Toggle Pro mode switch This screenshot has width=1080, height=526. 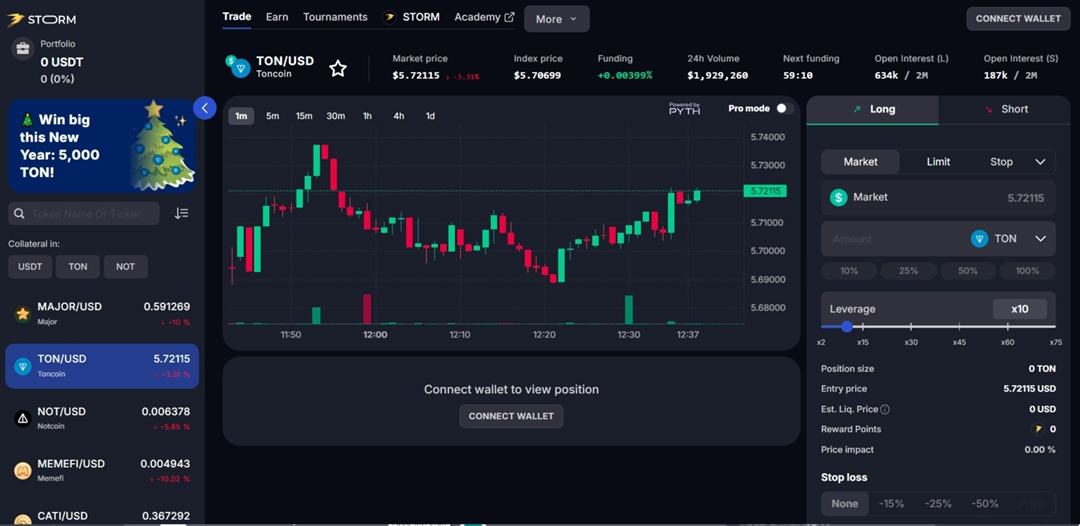pyautogui.click(x=785, y=109)
